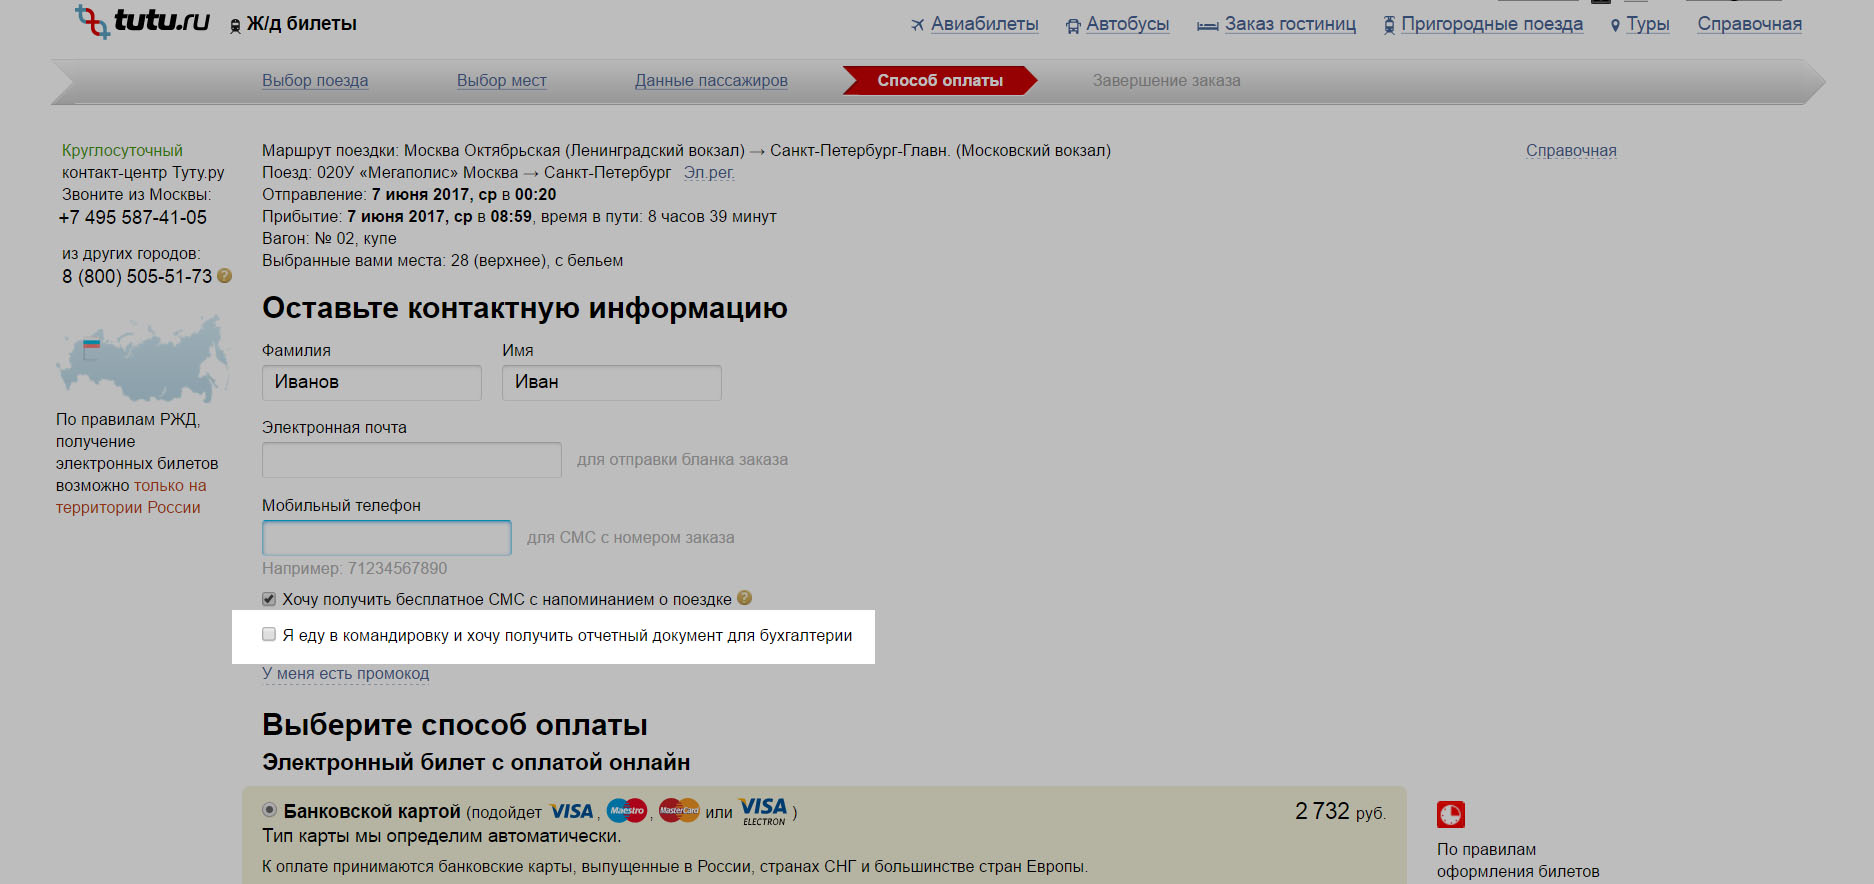1874x884 pixels.
Task: Click the map pin icon beside Туры
Action: click(1615, 26)
